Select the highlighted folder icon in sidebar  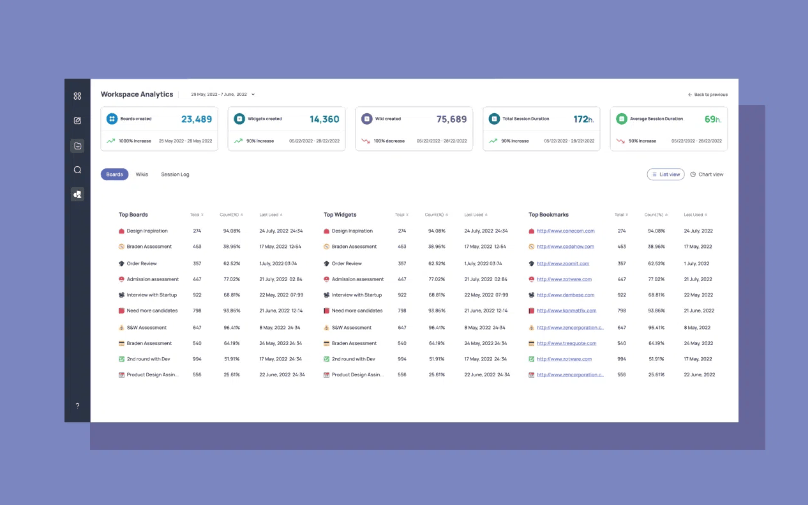click(x=77, y=145)
